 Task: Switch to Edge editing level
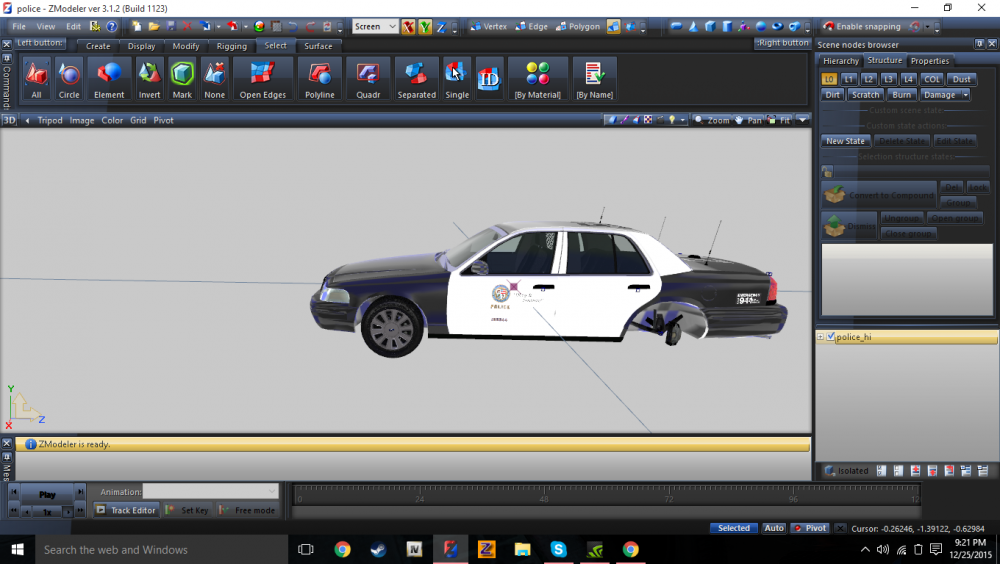click(532, 26)
